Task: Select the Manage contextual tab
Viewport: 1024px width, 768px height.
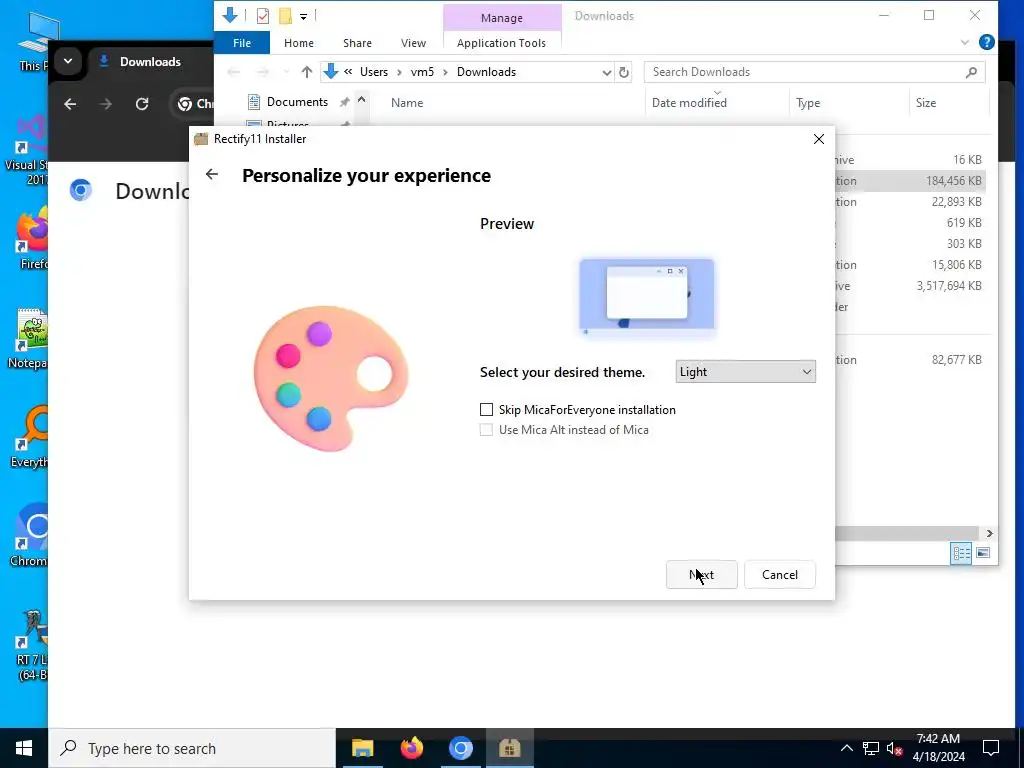Action: pyautogui.click(x=502, y=18)
